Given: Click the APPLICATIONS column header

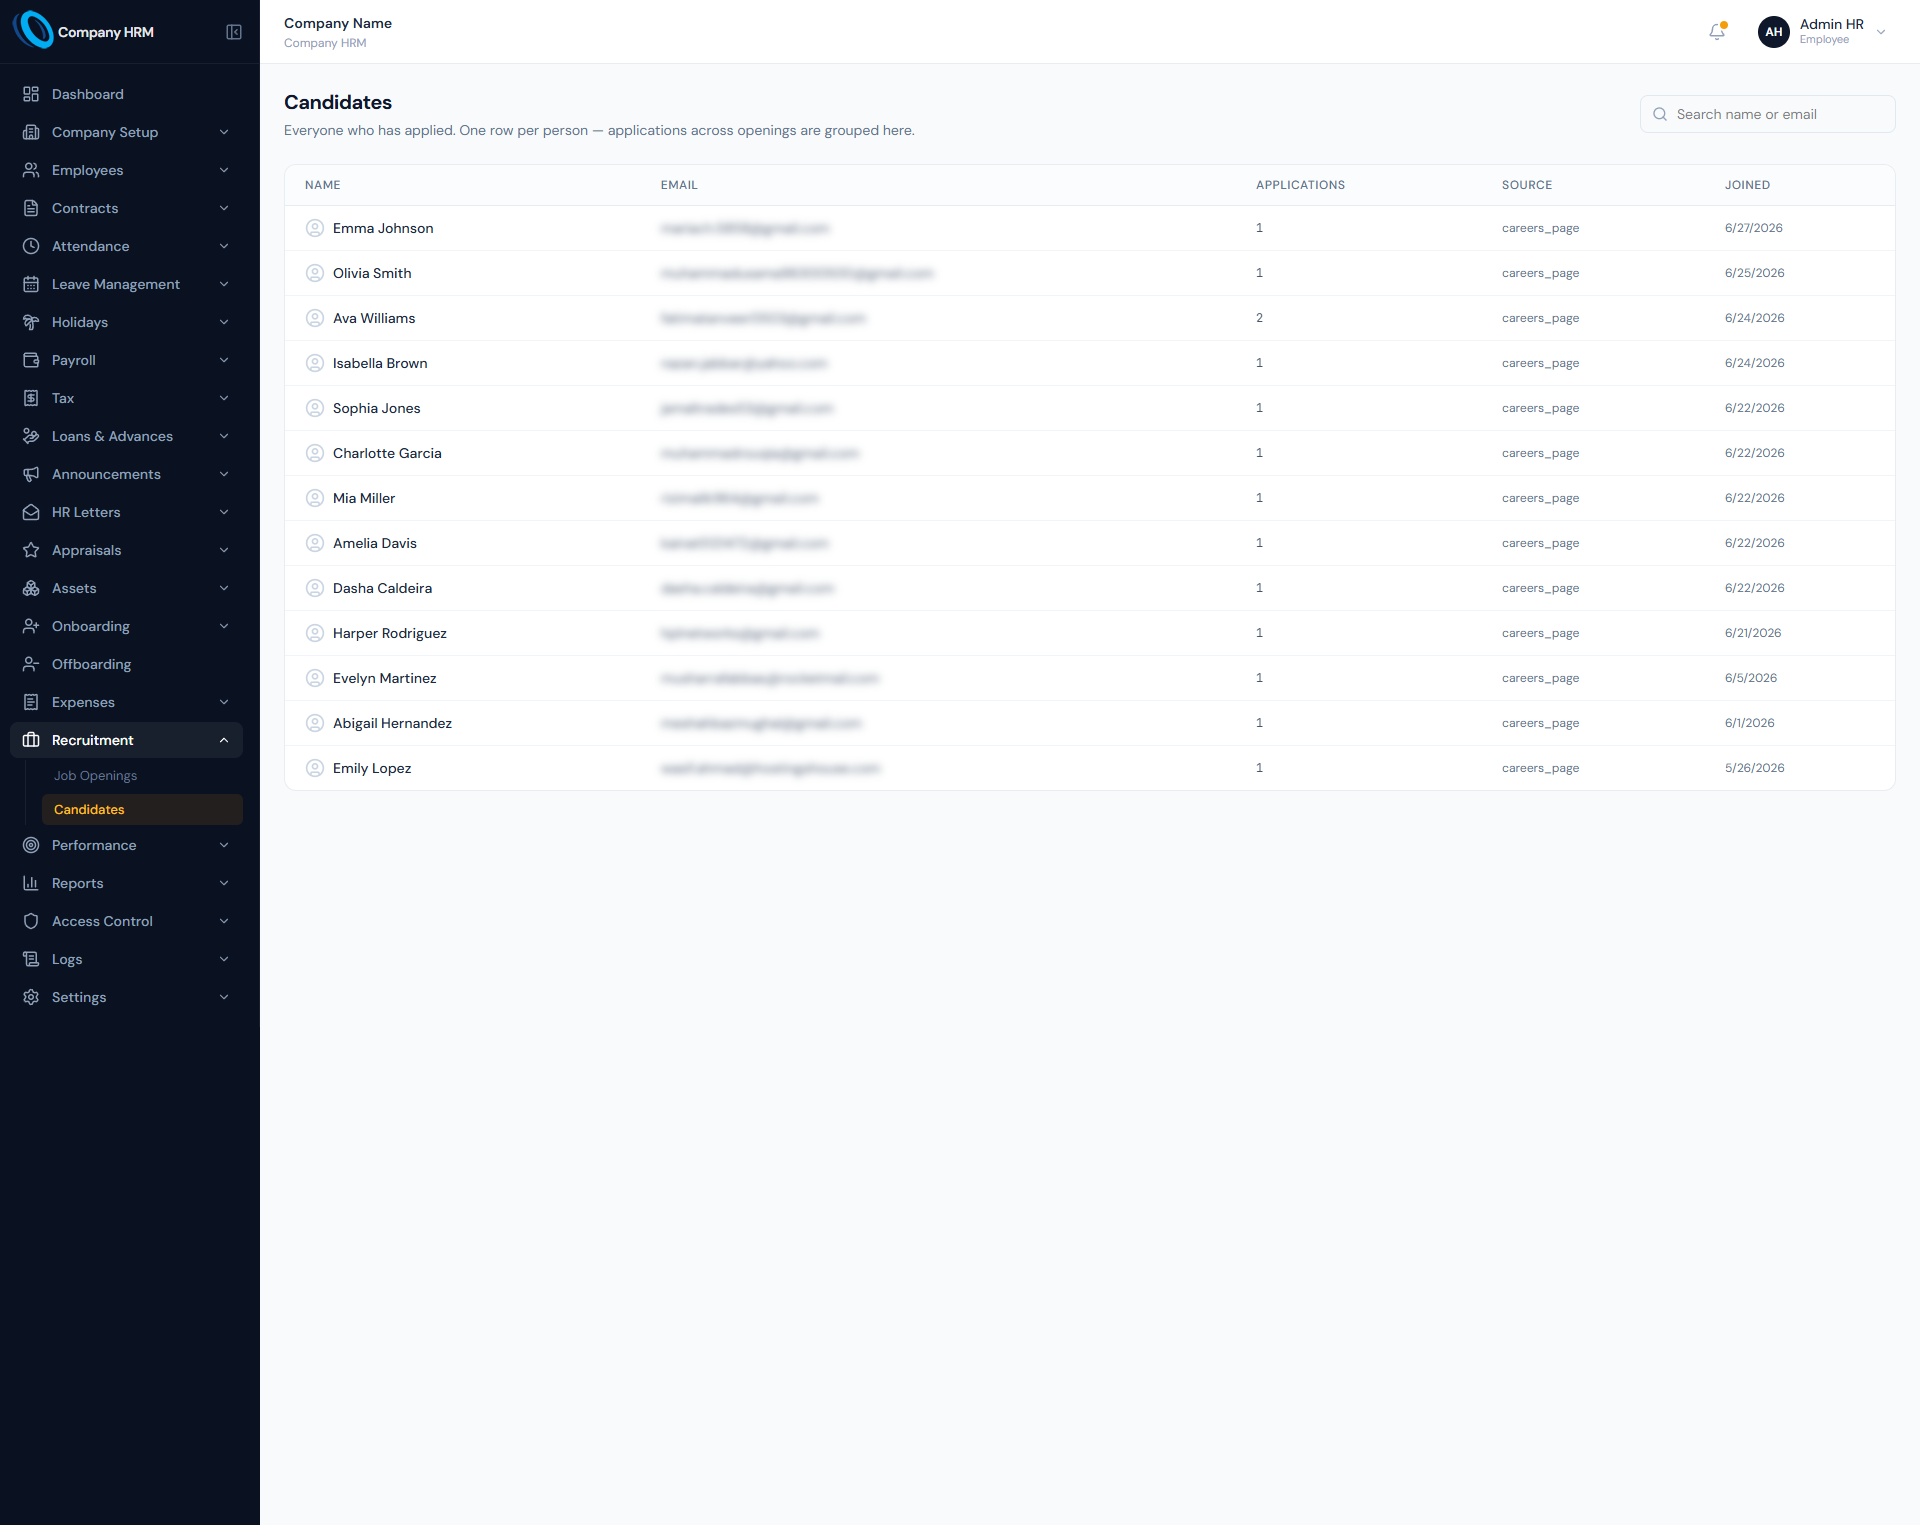Looking at the screenshot, I should 1300,185.
